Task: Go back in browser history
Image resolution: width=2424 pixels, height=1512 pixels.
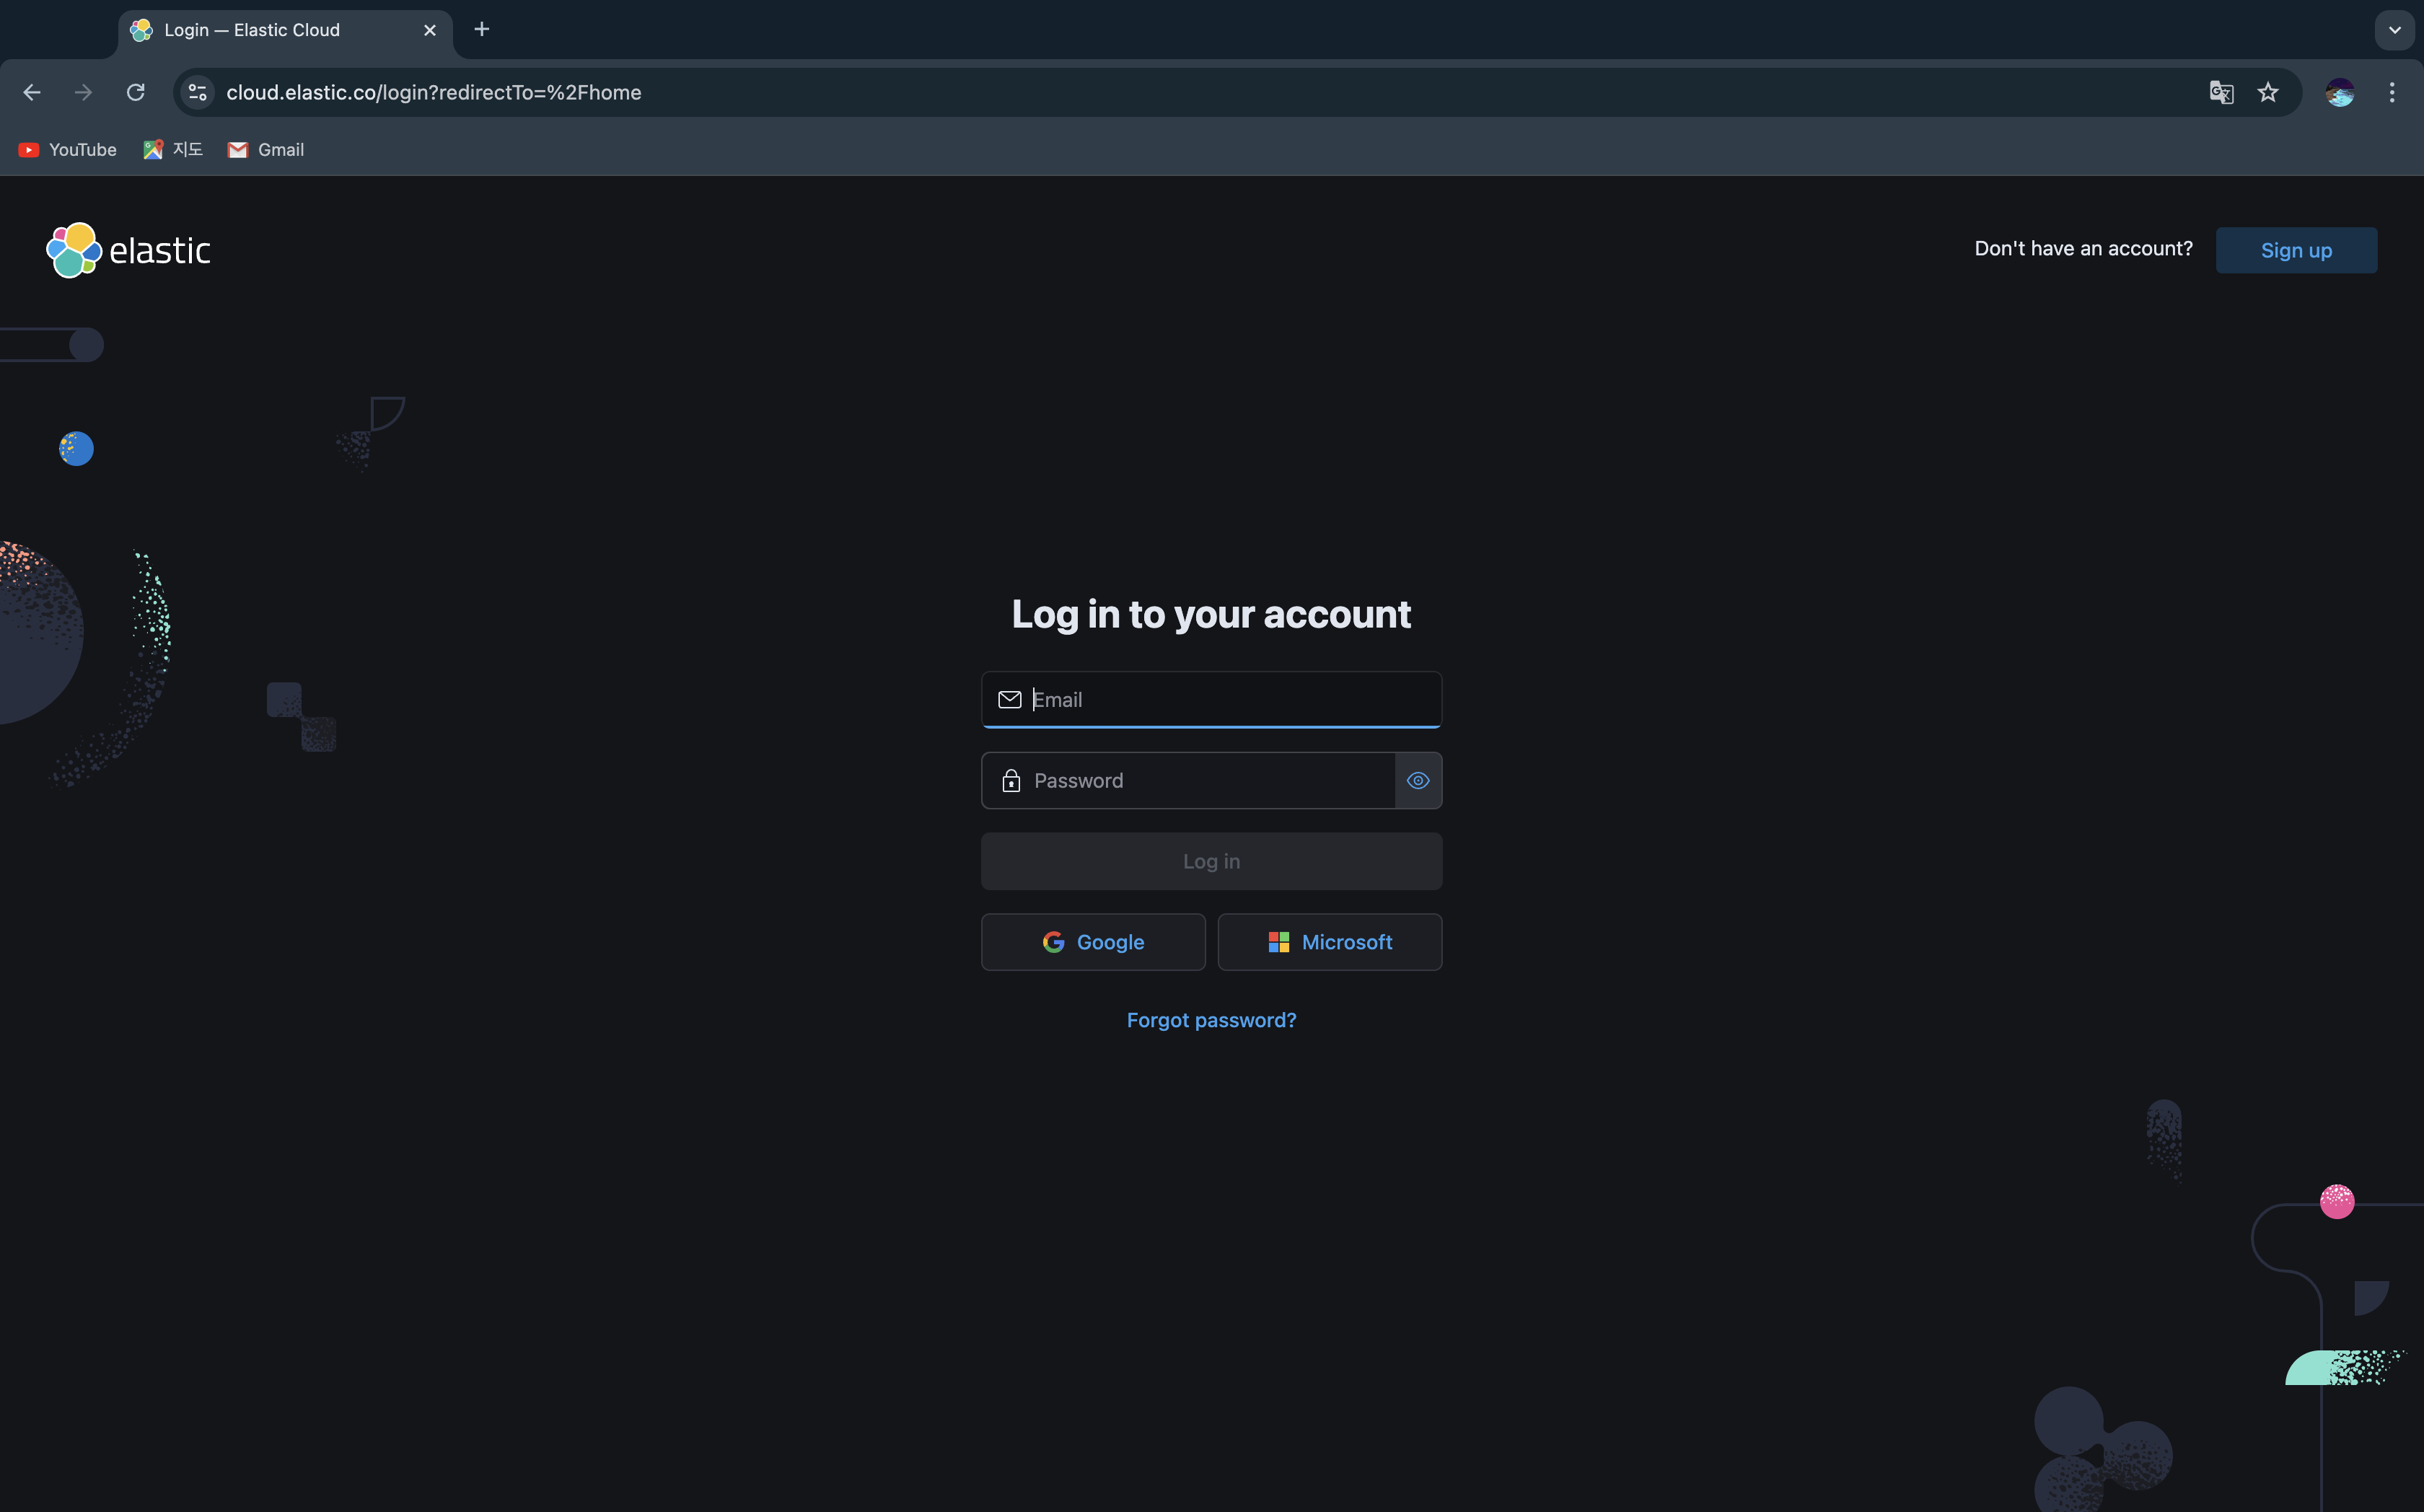Action: [32, 92]
